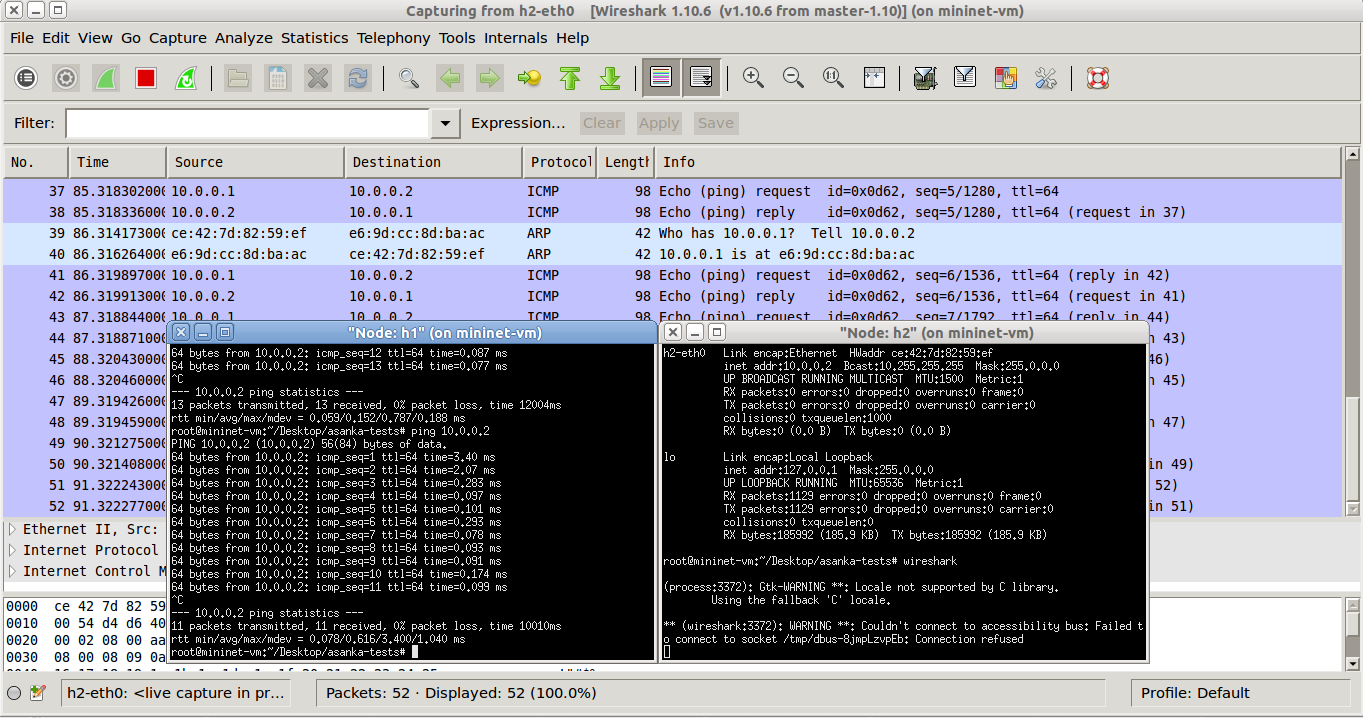The image size is (1363, 718).
Task: Click the Save filter button
Action: [x=715, y=123]
